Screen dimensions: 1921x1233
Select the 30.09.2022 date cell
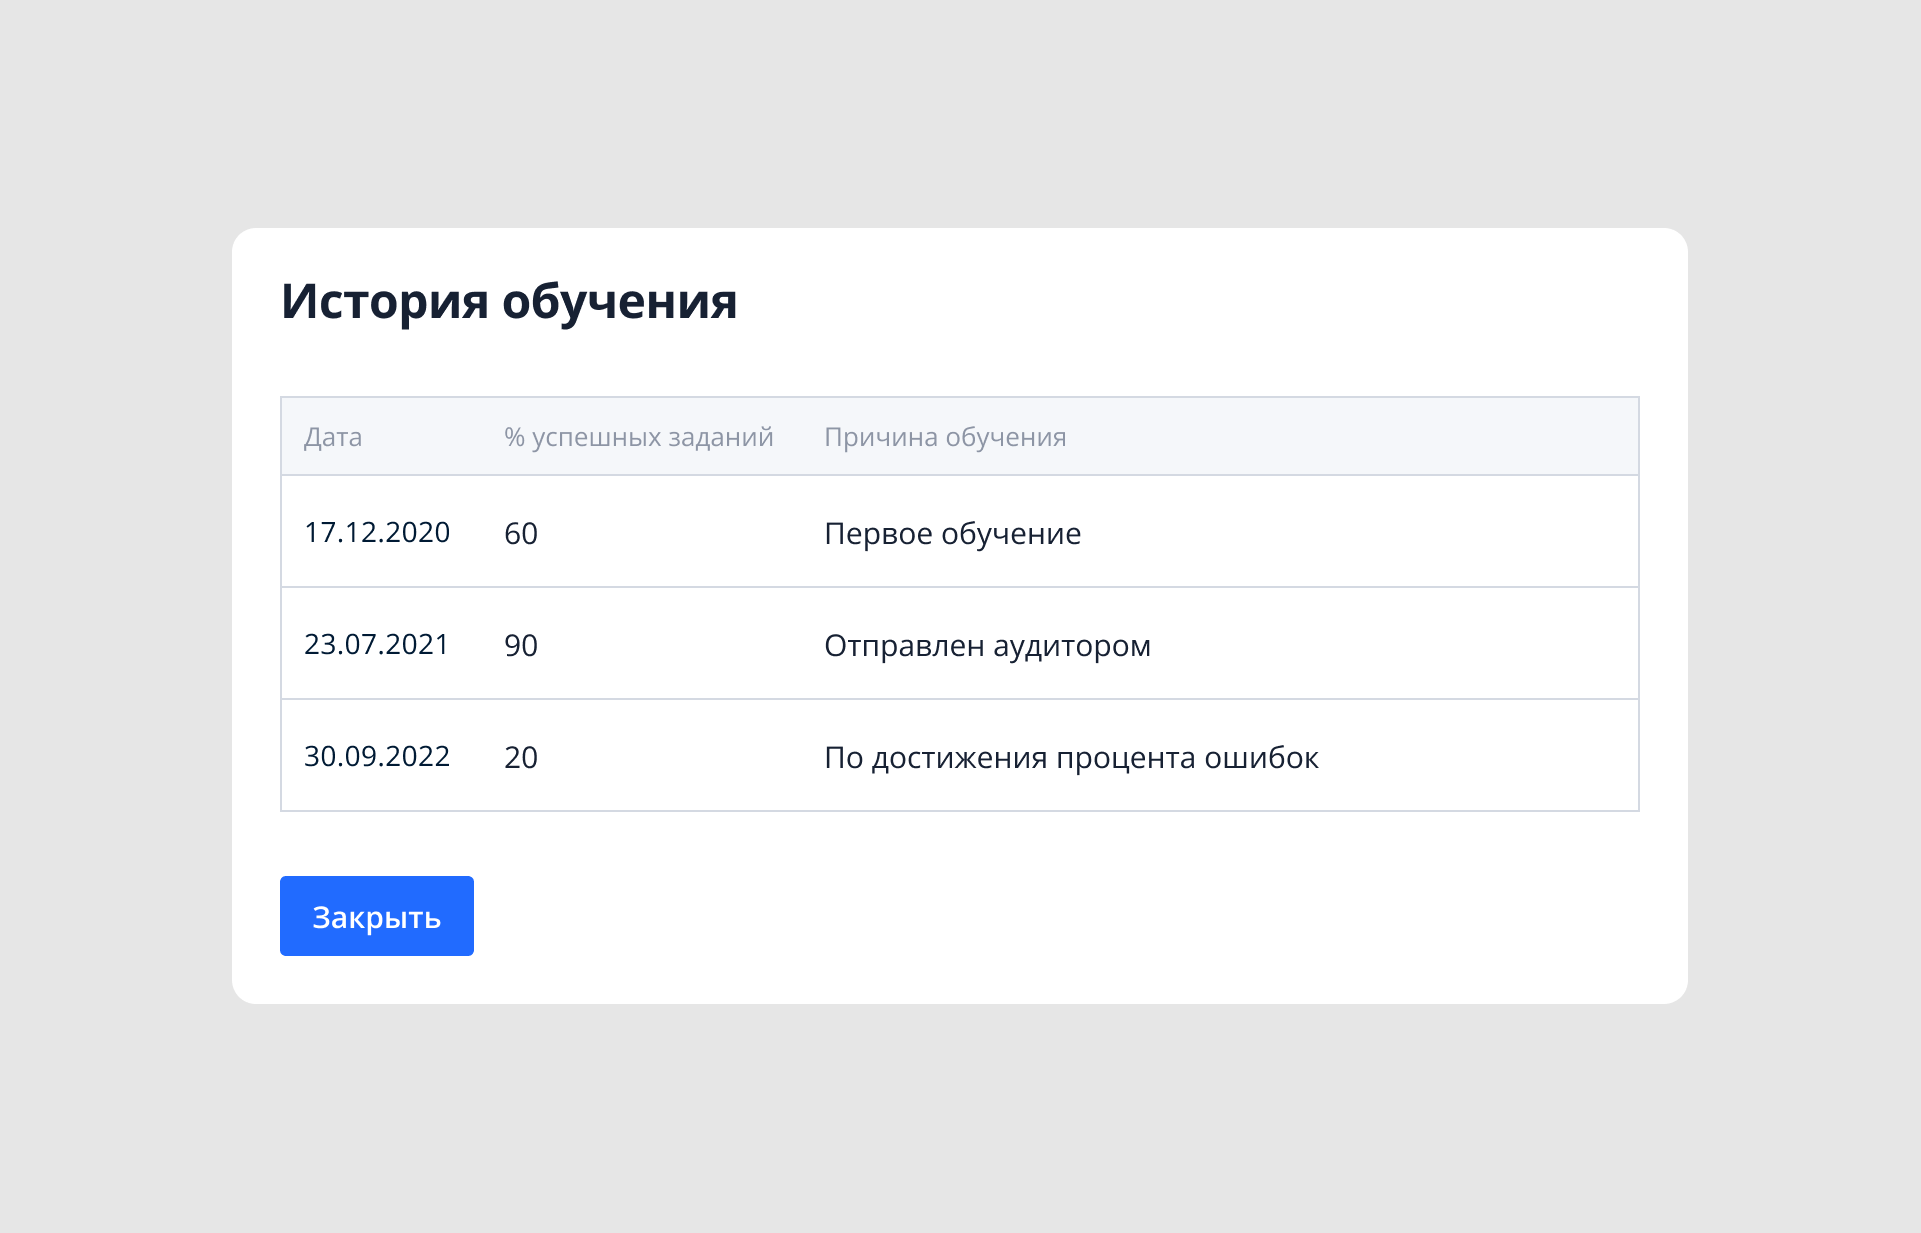point(377,756)
